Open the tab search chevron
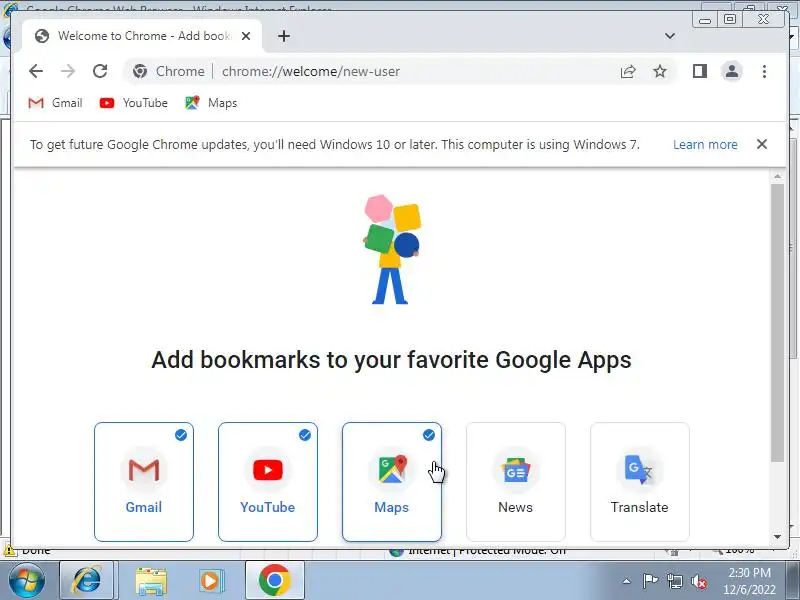Screen dimensions: 800x600 pos(670,36)
